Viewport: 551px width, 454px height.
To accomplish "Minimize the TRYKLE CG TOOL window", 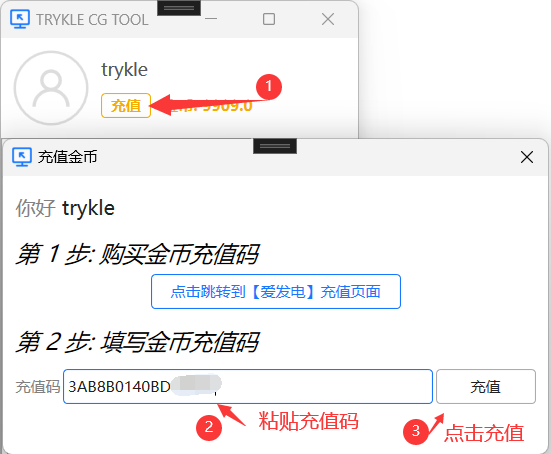I will click(211, 19).
